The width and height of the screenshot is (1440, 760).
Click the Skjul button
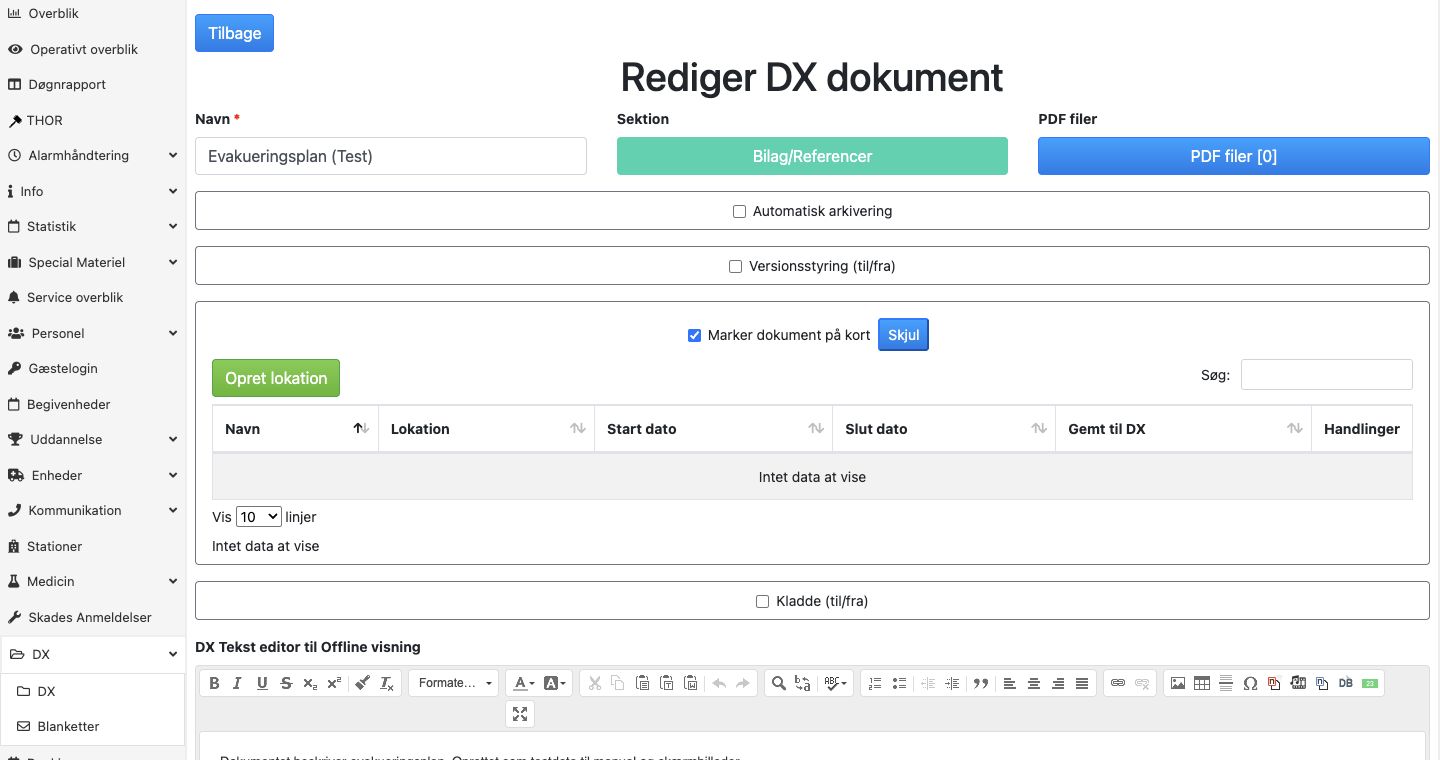(x=903, y=335)
